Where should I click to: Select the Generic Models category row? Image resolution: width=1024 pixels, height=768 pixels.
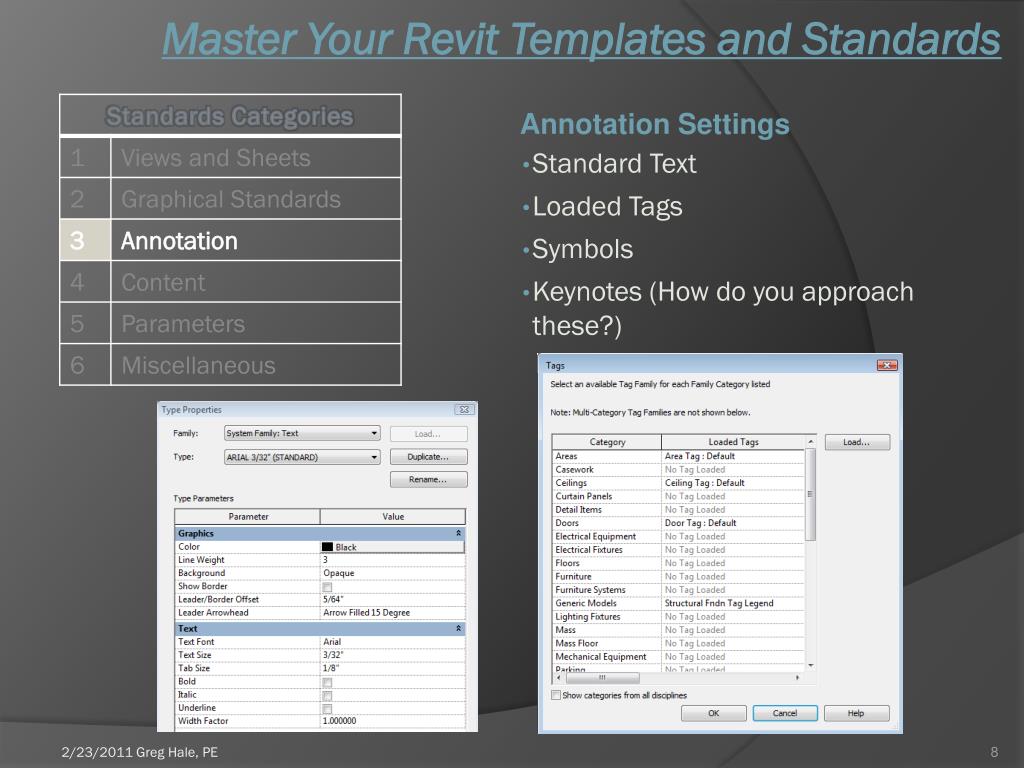[x=679, y=603]
